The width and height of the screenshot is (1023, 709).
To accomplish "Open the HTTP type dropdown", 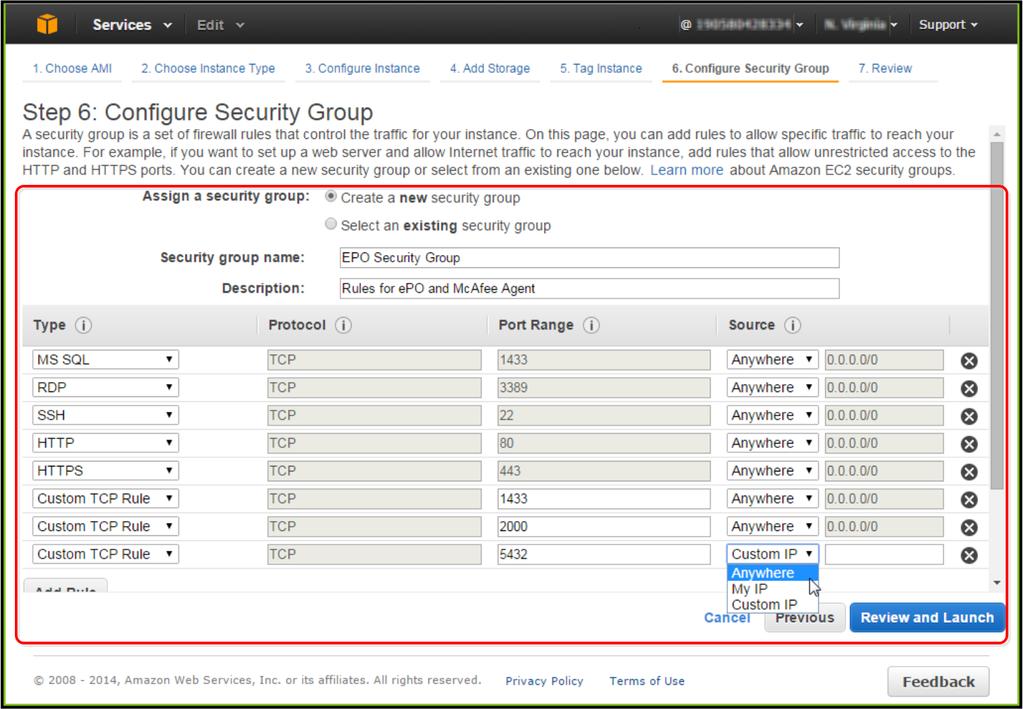I will [106, 443].
